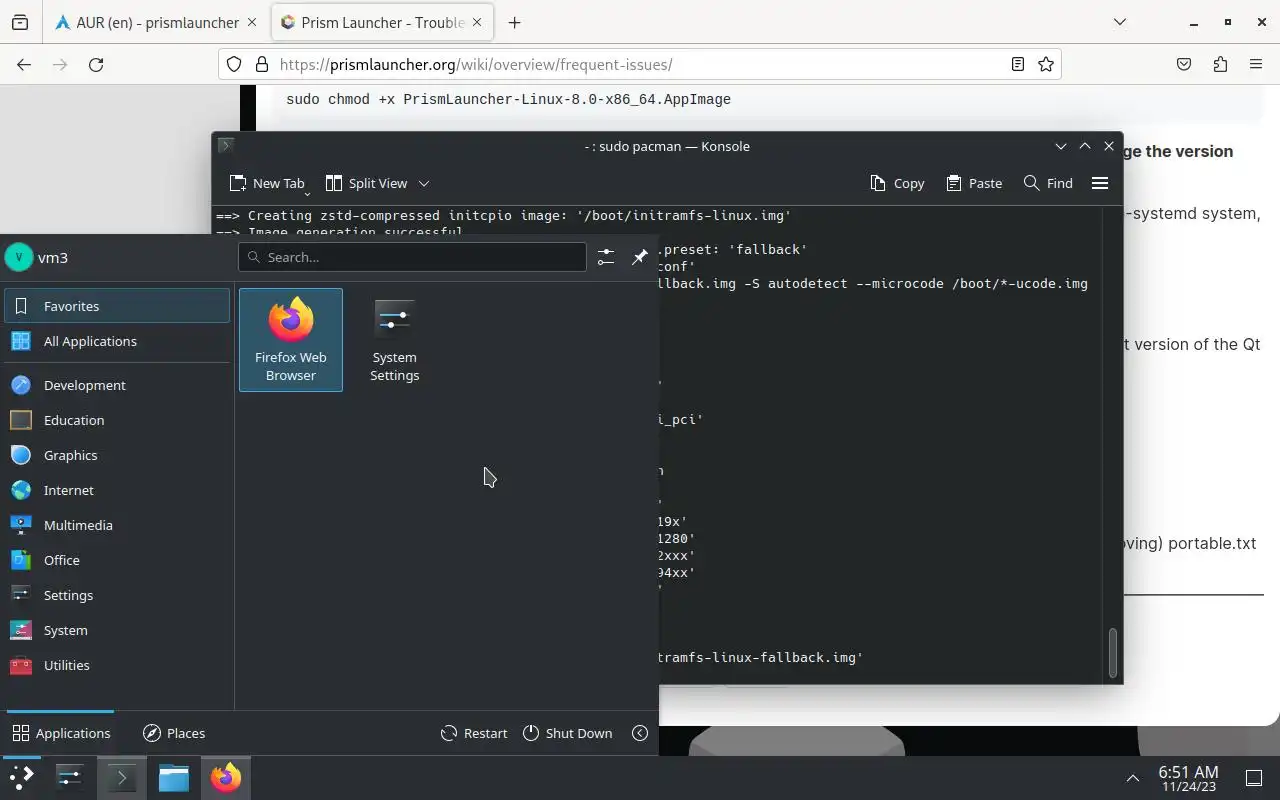Select the Favorites category
The image size is (1280, 800).
[118, 306]
